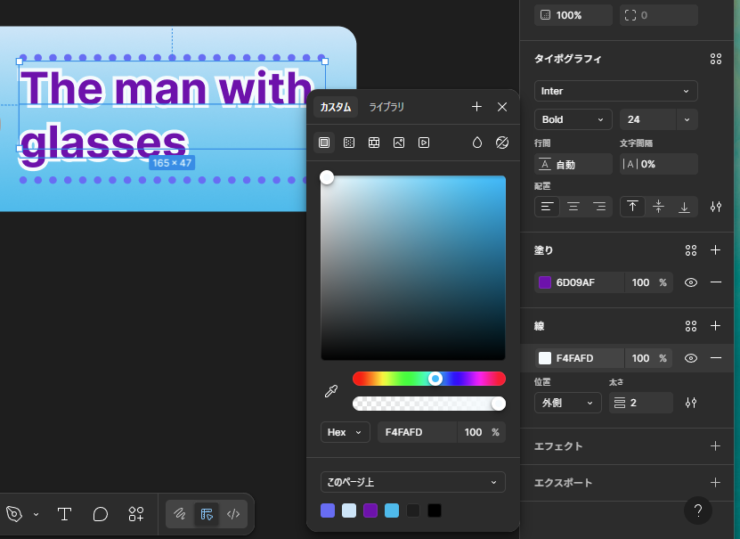Switch to the カスタム tab
Viewport: 740px width, 539px height.
coord(335,107)
